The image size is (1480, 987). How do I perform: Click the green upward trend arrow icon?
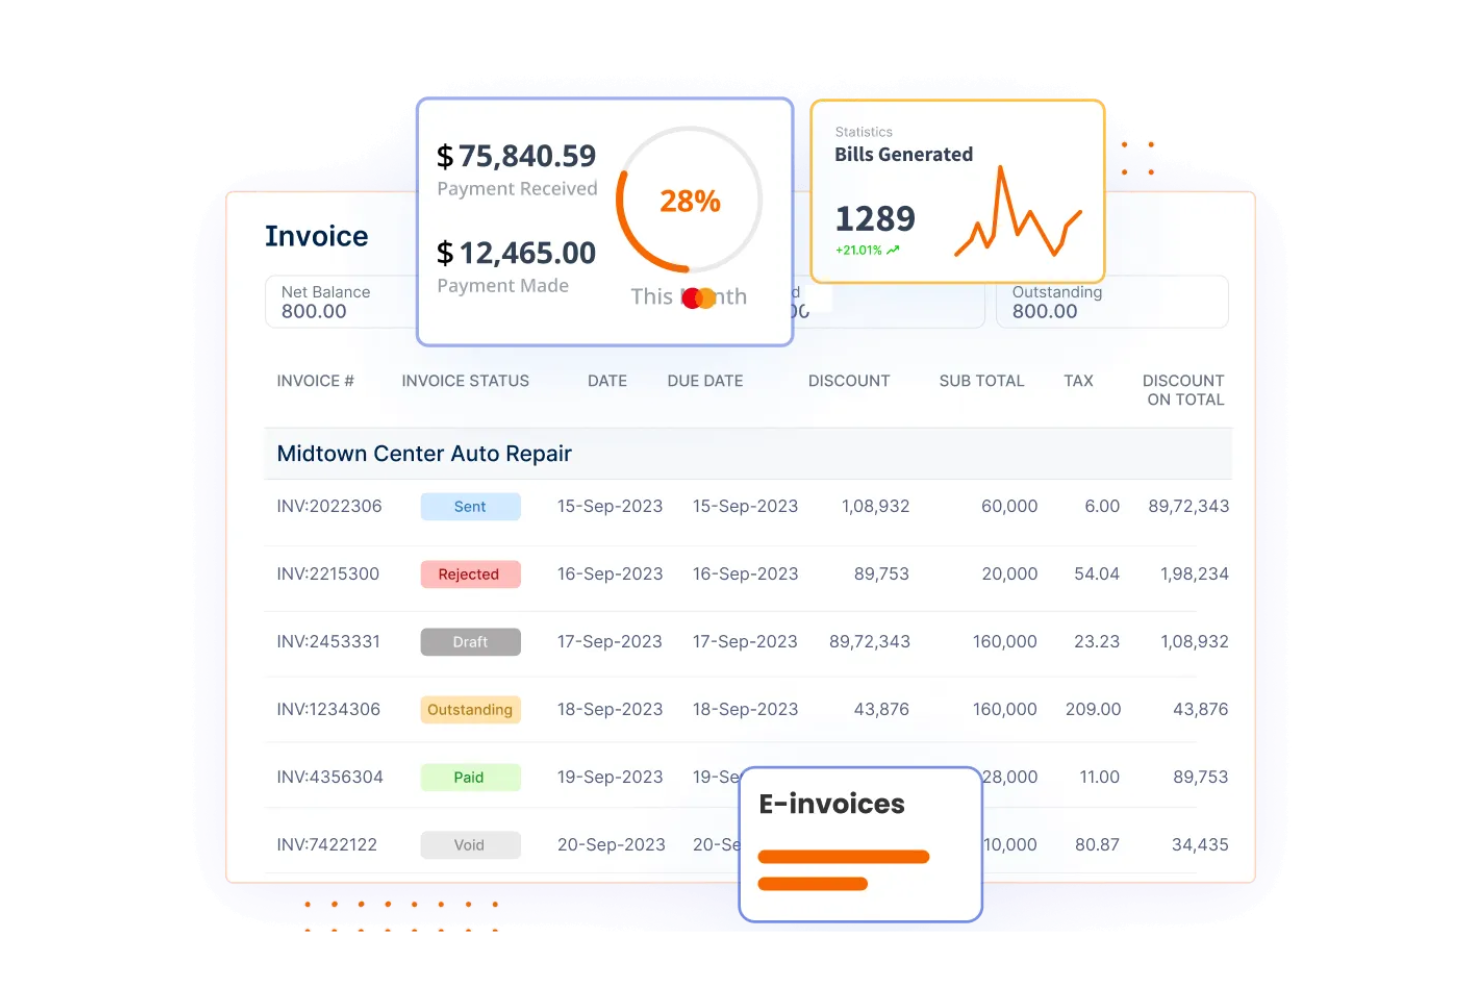[895, 250]
